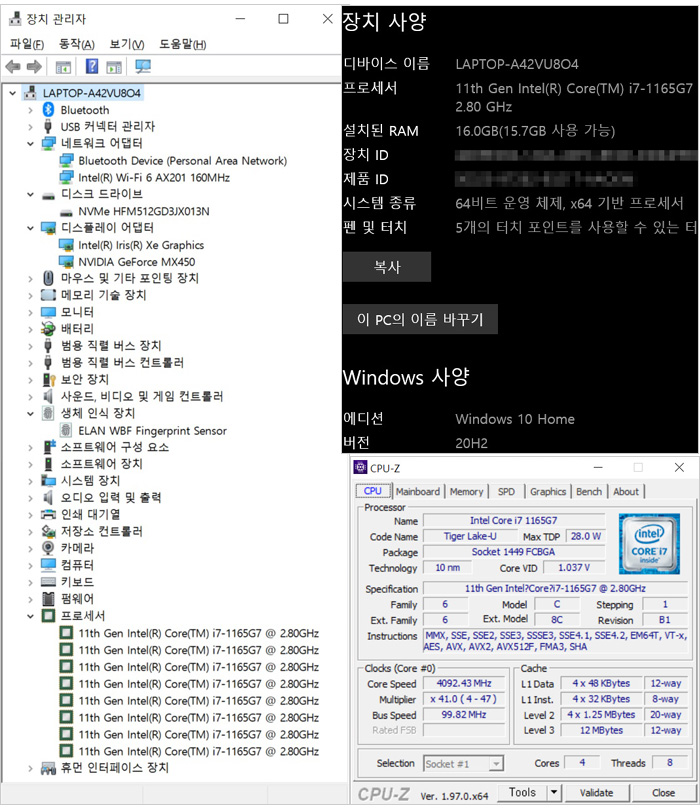The width and height of the screenshot is (700, 809).
Task: Switch to the CPU tab in CPU-Z
Action: click(x=372, y=491)
